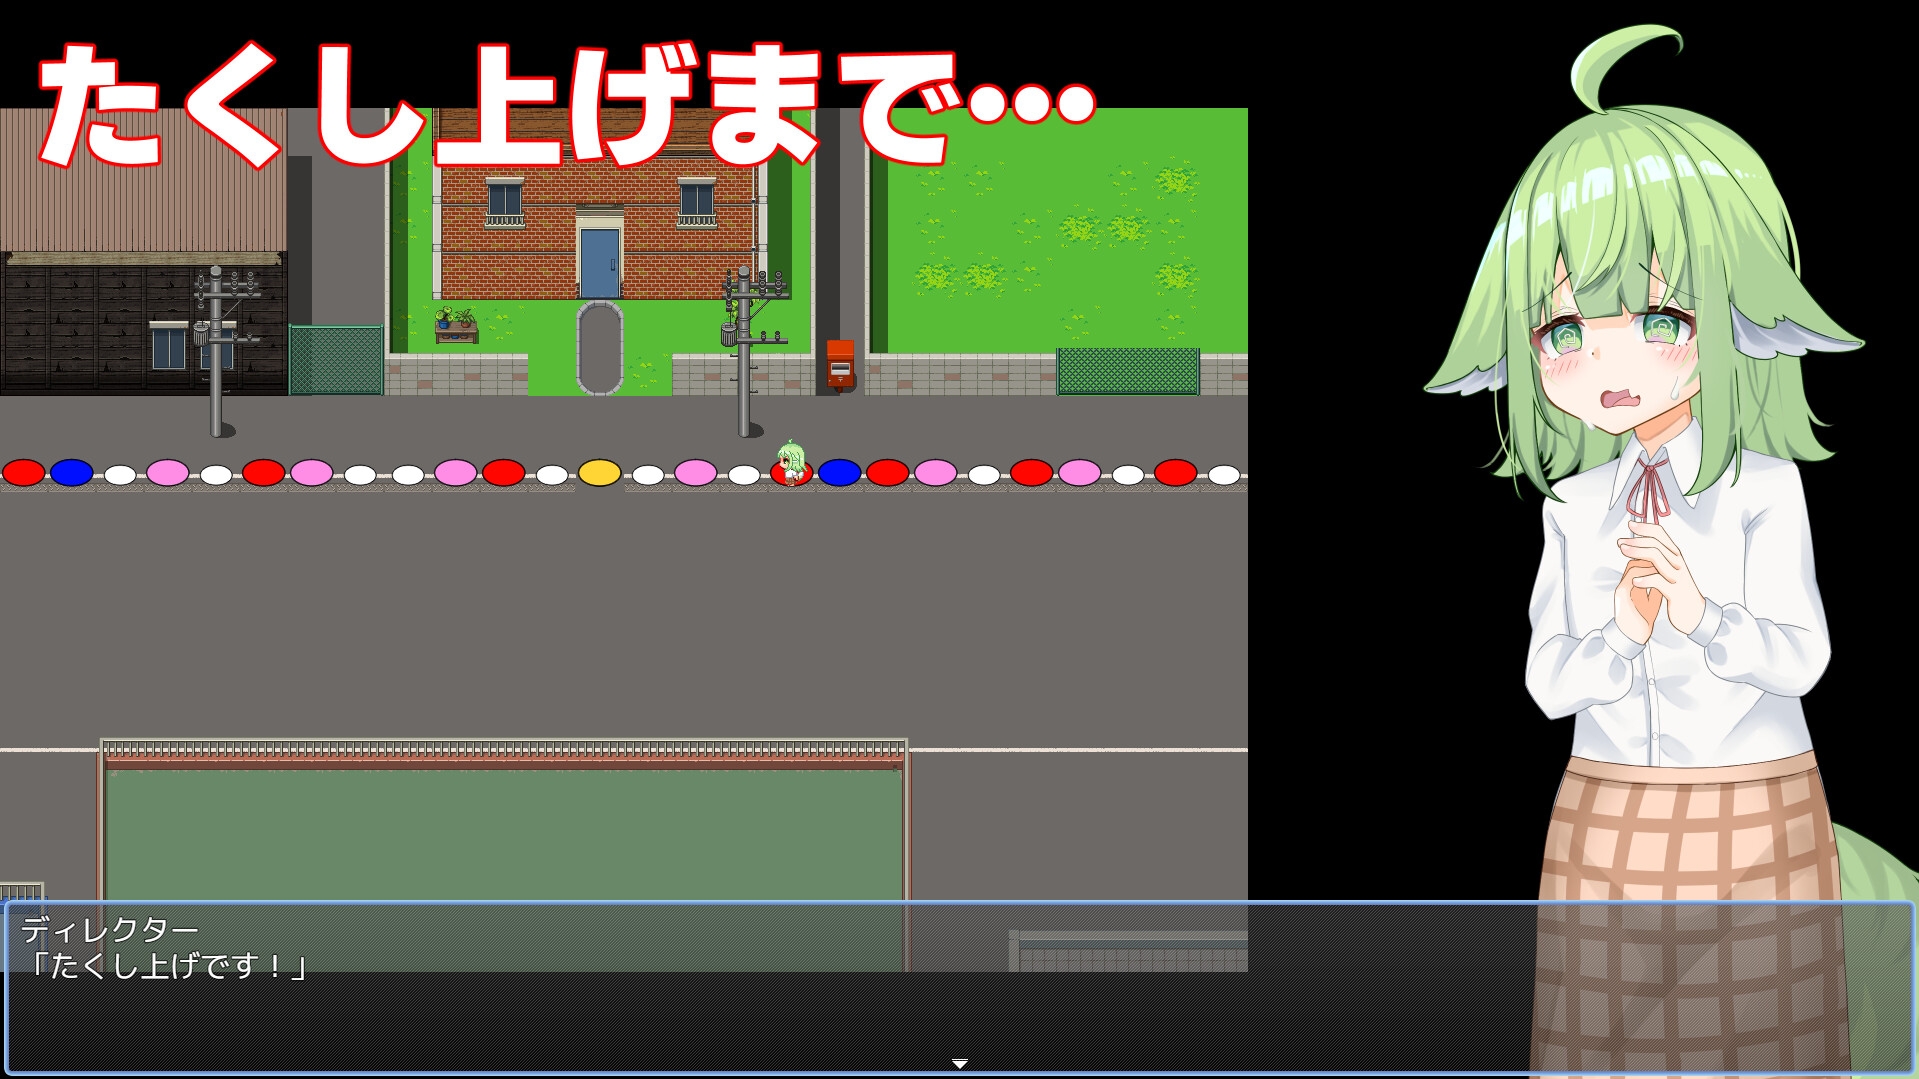Image resolution: width=1919 pixels, height=1079 pixels.
Task: Click the yellow oval board space
Action: pos(599,472)
